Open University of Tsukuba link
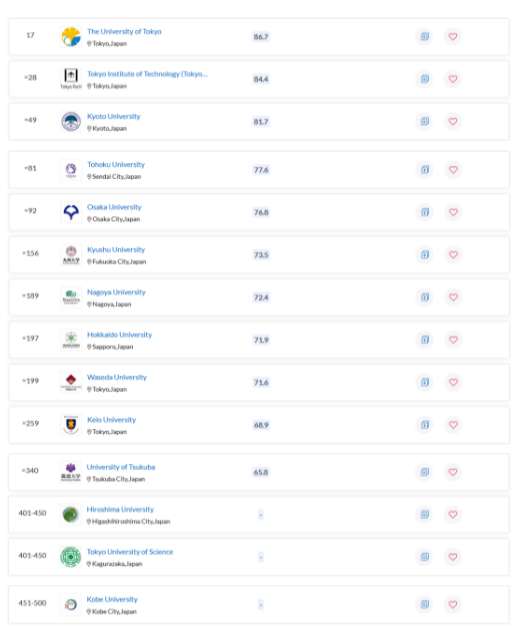This screenshot has width=528, height=639. (x=121, y=467)
